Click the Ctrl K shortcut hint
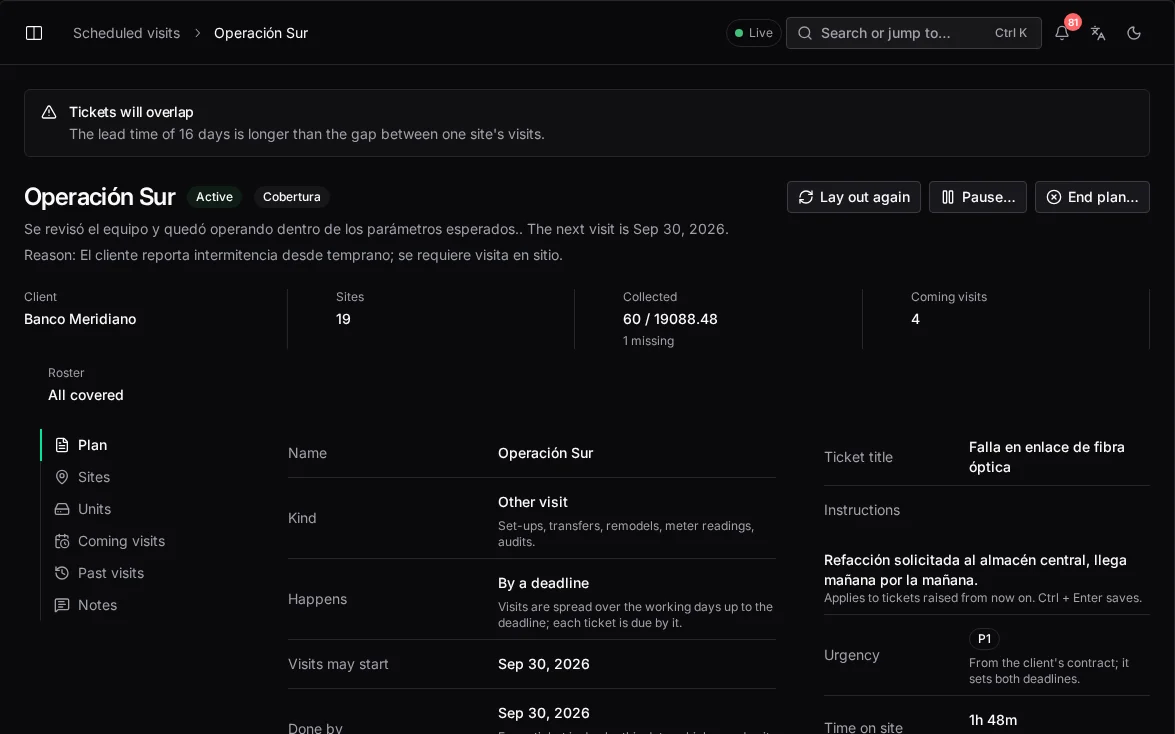Screen dimensions: 1175x734 click(1011, 33)
